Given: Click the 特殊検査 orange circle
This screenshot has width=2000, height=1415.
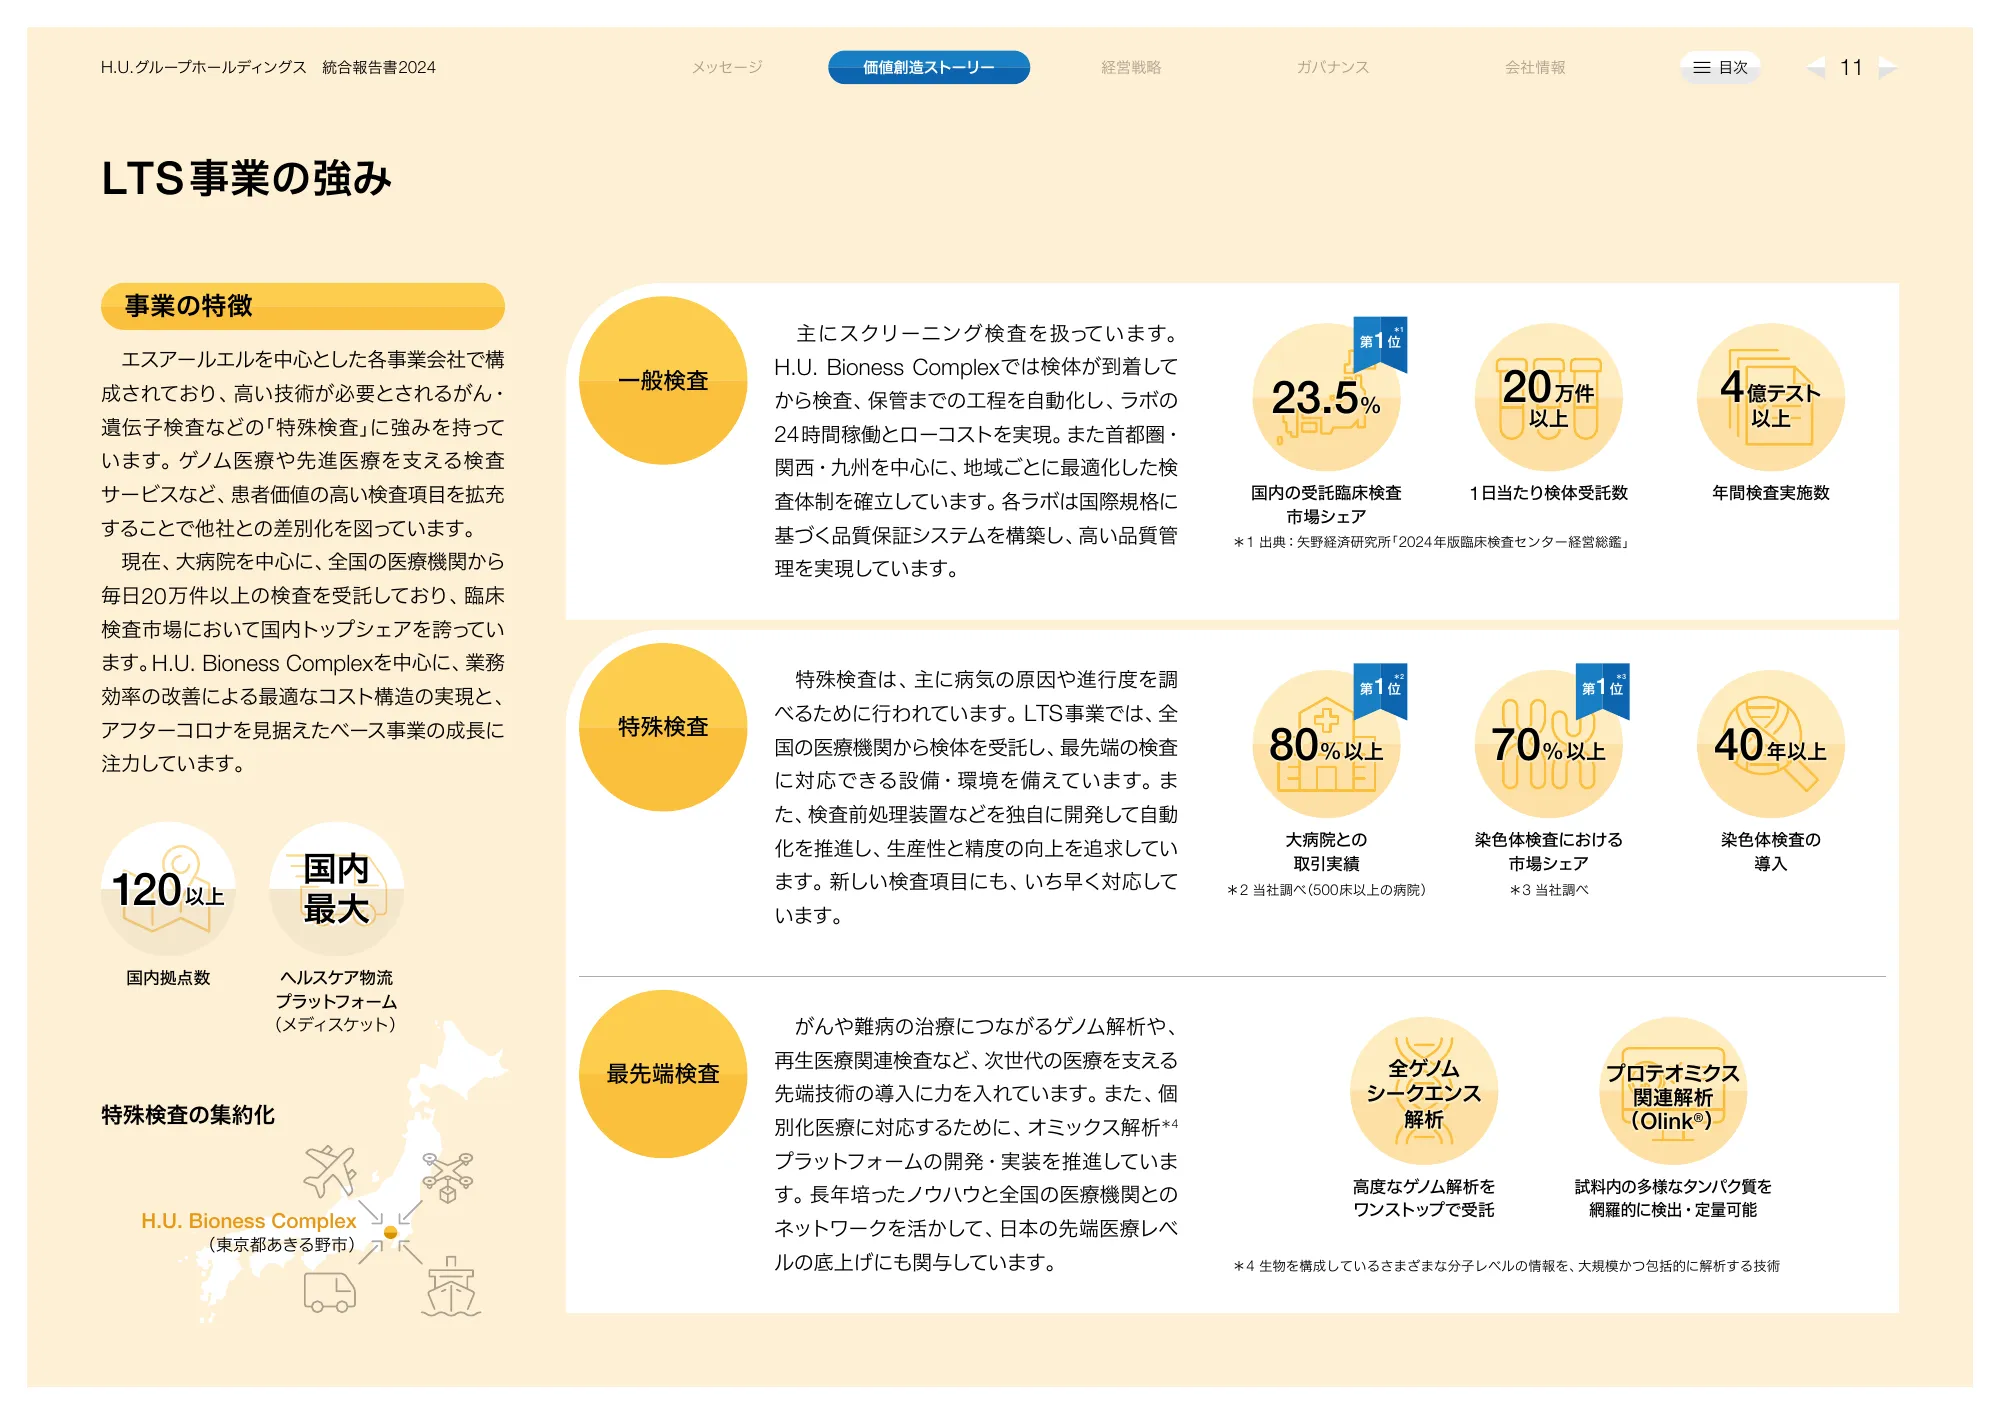Looking at the screenshot, I should [x=663, y=727].
